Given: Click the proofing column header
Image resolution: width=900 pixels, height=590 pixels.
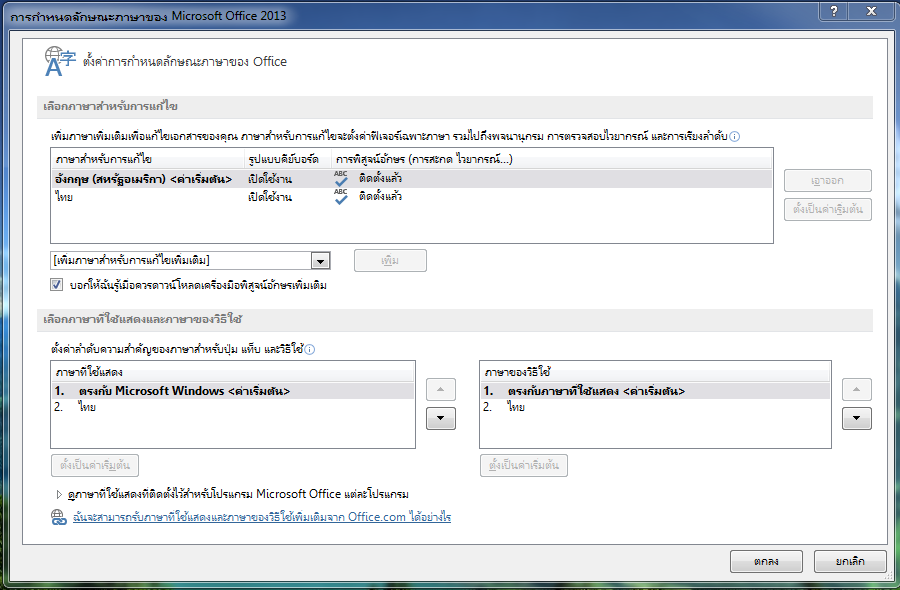Looking at the screenshot, I should pyautogui.click(x=552, y=159).
